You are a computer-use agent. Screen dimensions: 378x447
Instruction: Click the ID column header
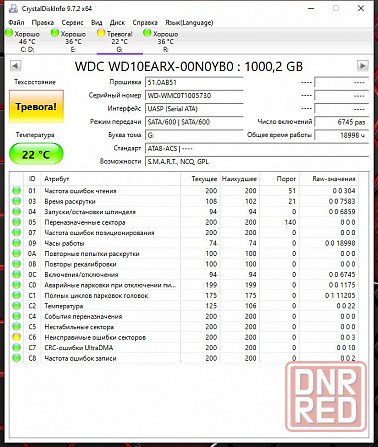(32, 179)
